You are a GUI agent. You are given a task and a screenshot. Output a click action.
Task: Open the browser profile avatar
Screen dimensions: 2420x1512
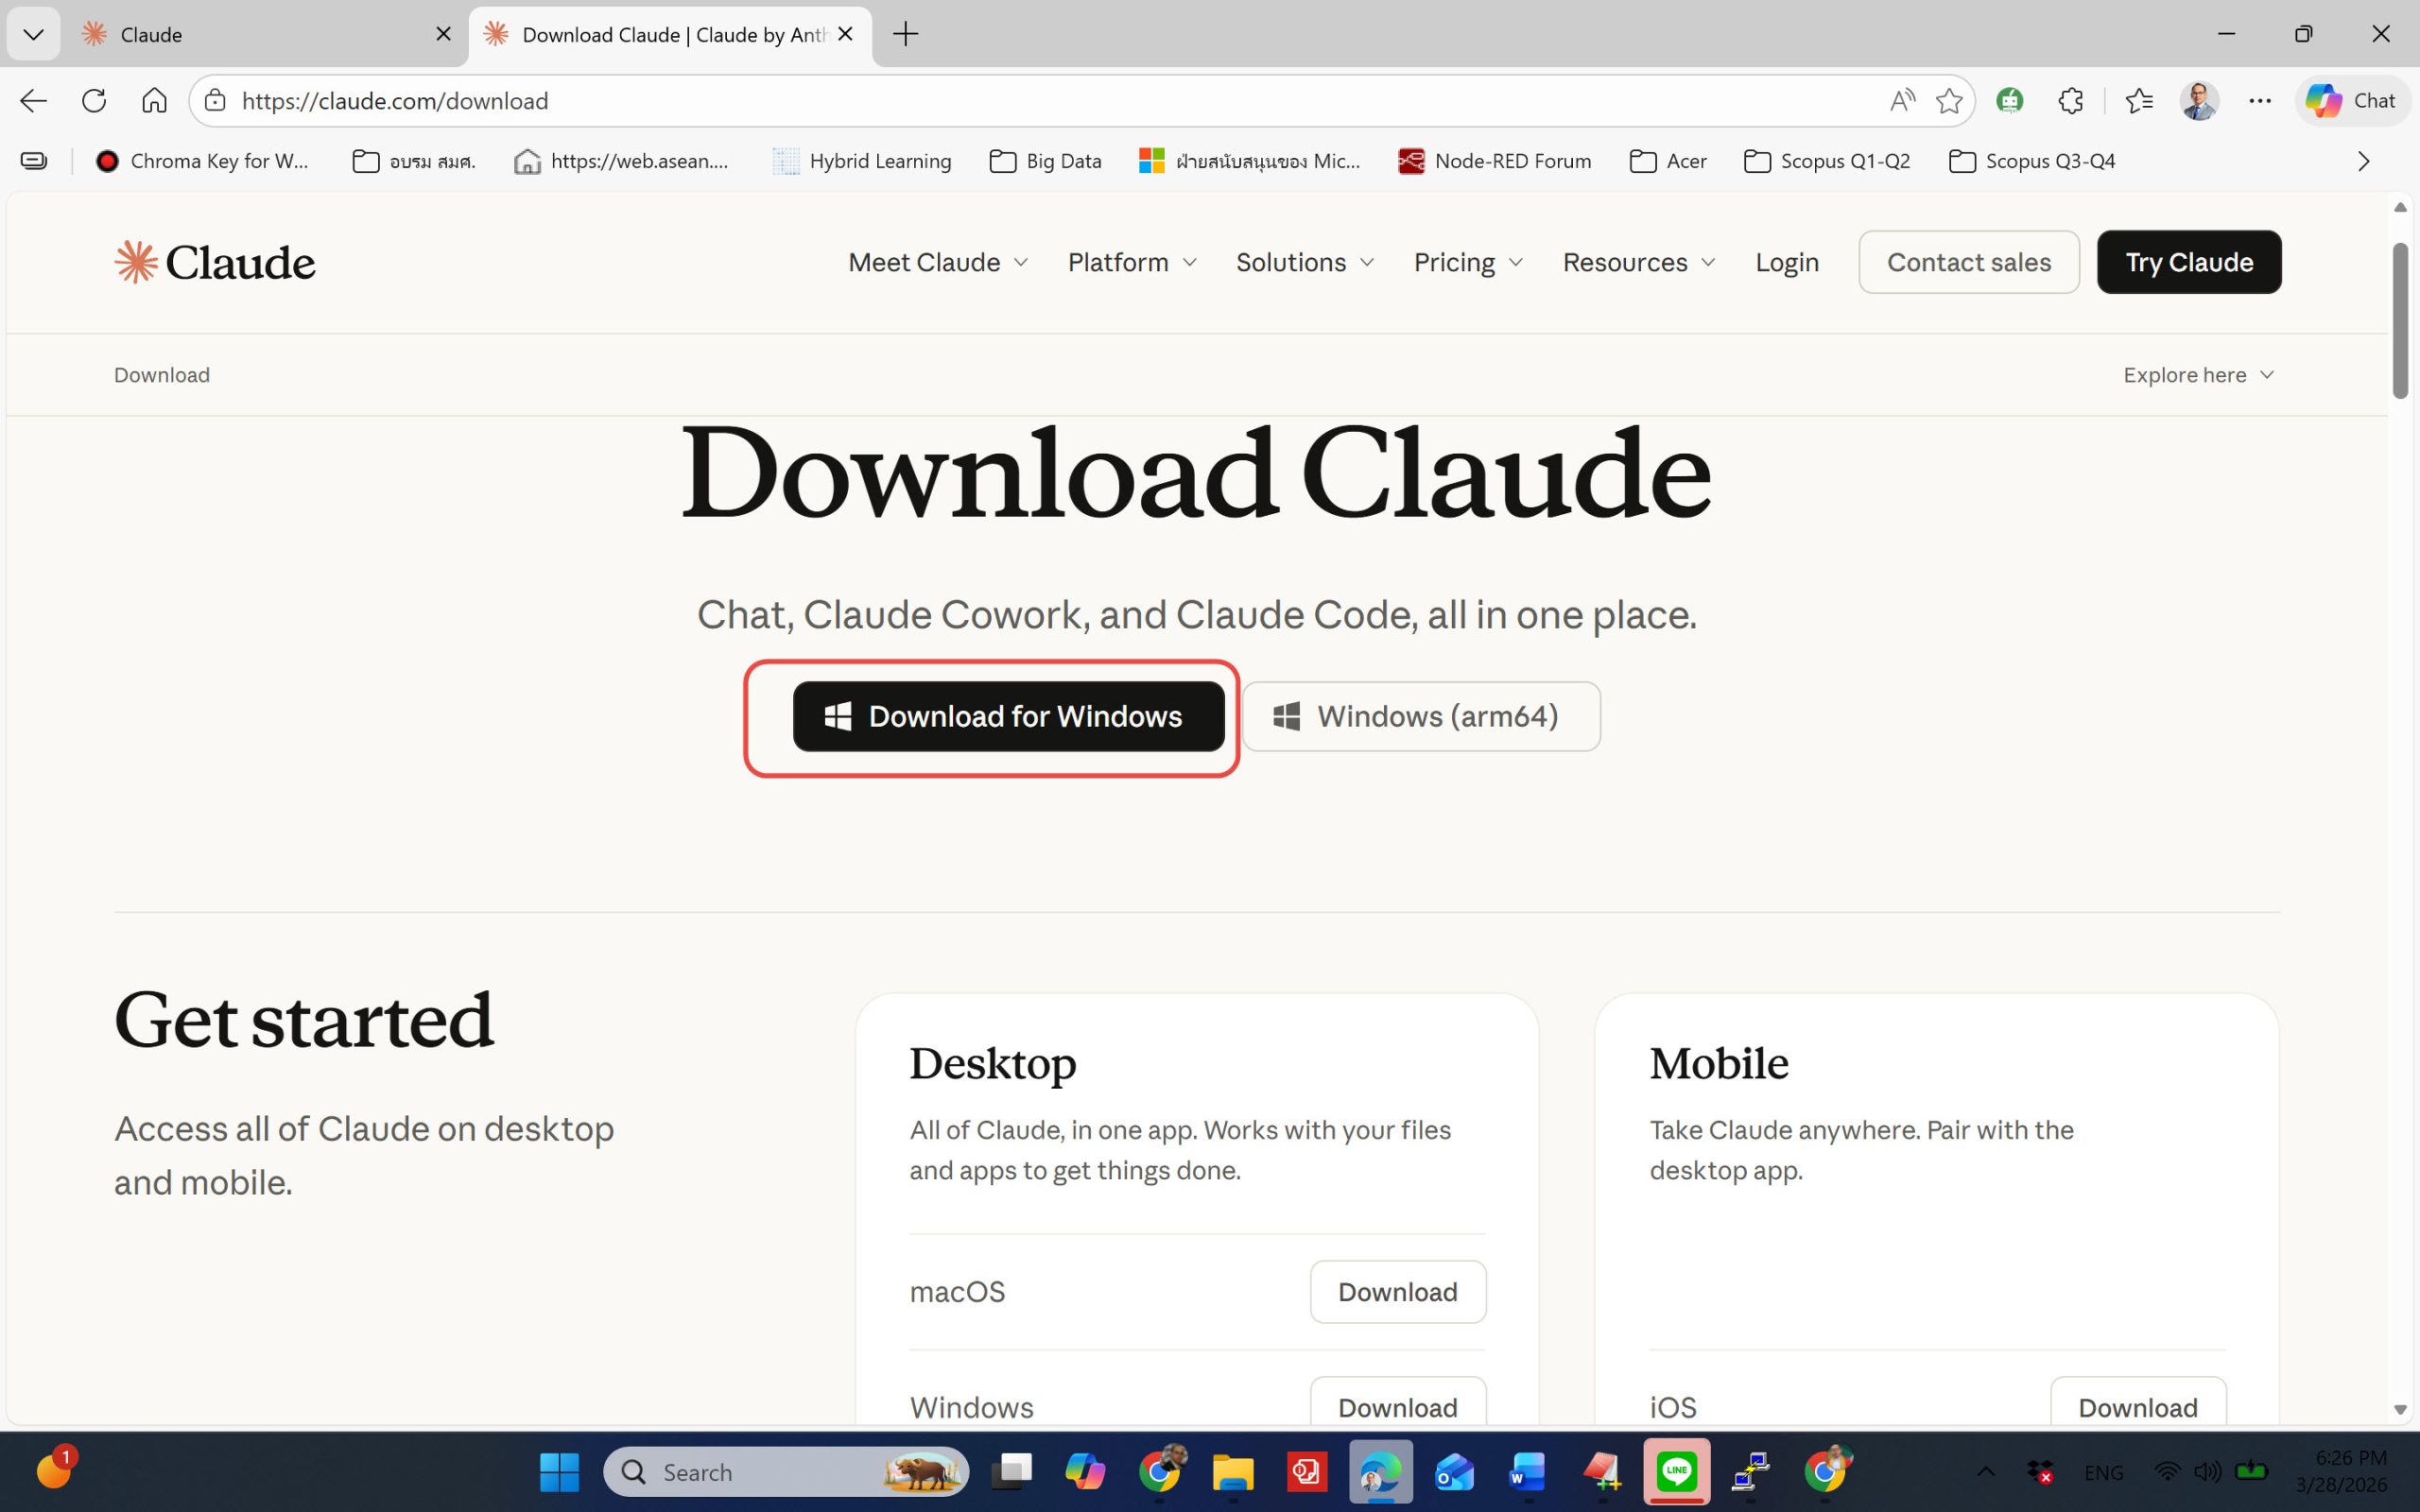click(2198, 100)
